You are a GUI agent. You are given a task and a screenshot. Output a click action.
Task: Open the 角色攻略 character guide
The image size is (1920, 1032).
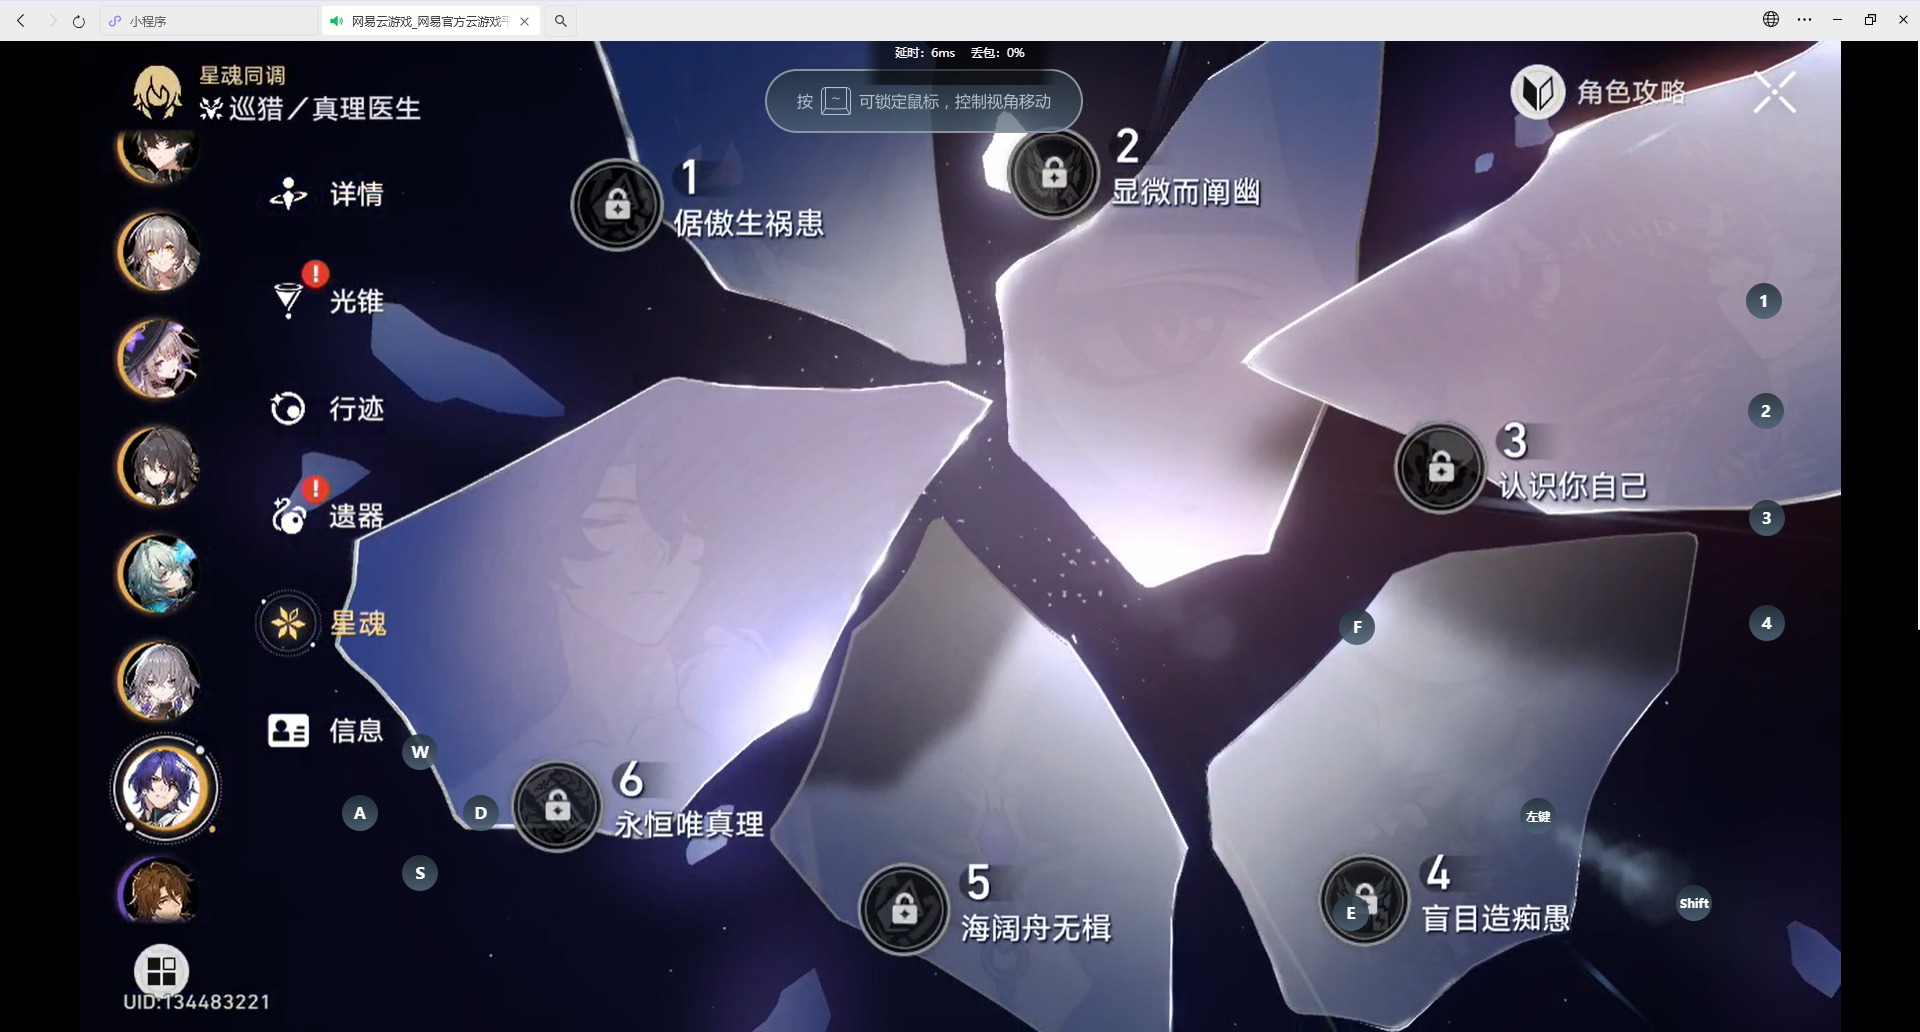(x=1598, y=92)
